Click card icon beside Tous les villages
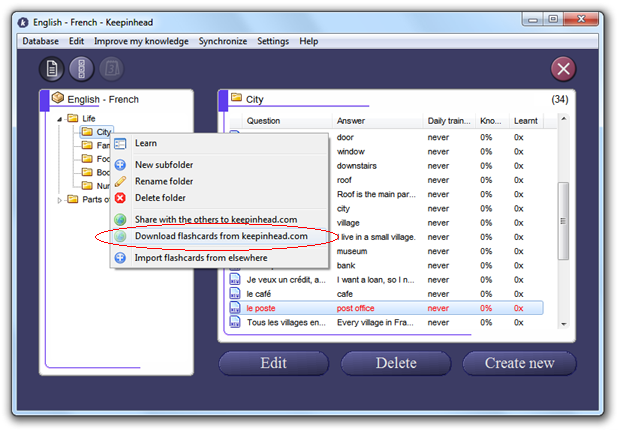 tap(235, 322)
